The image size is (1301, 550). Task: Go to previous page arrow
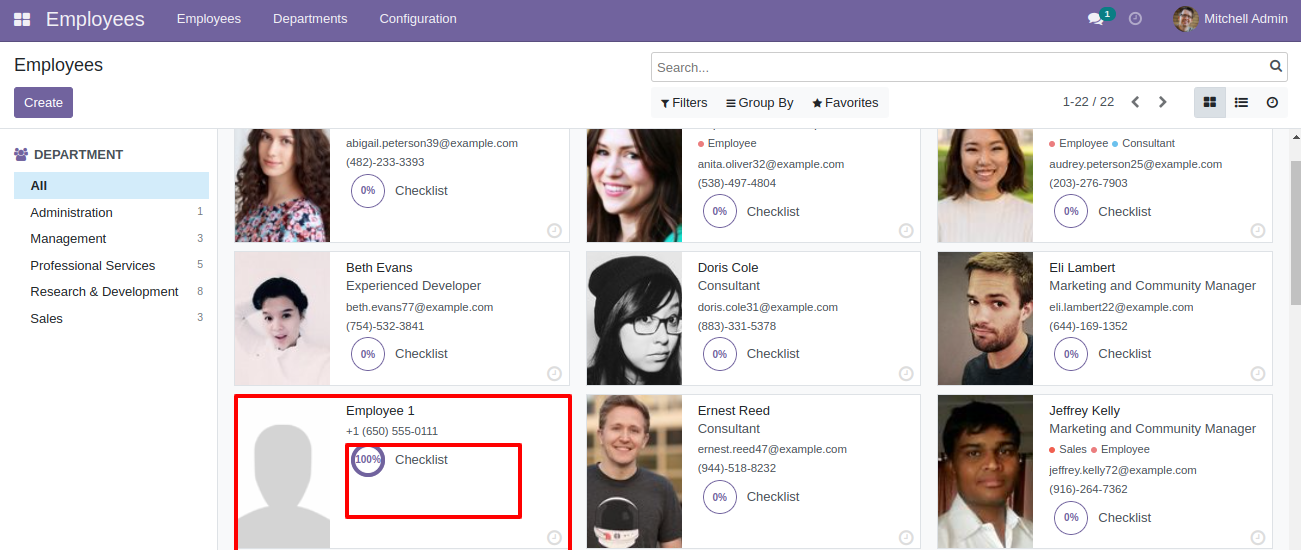tap(1135, 102)
